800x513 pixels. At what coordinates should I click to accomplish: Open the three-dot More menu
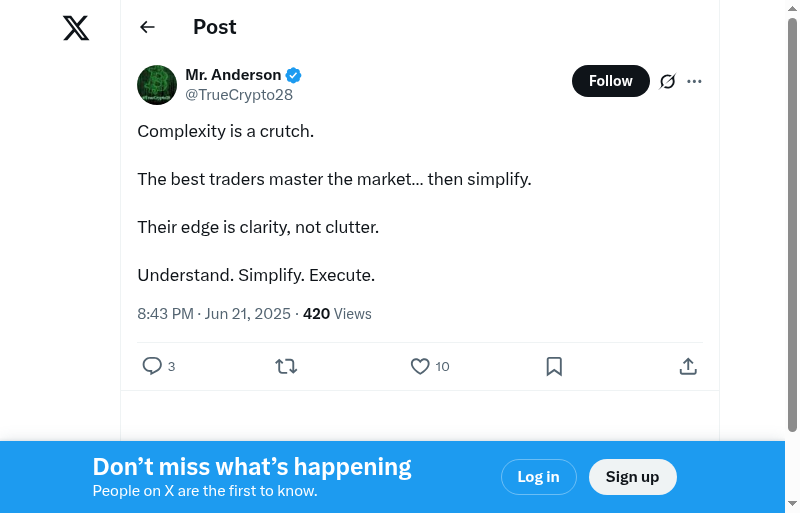(x=694, y=81)
